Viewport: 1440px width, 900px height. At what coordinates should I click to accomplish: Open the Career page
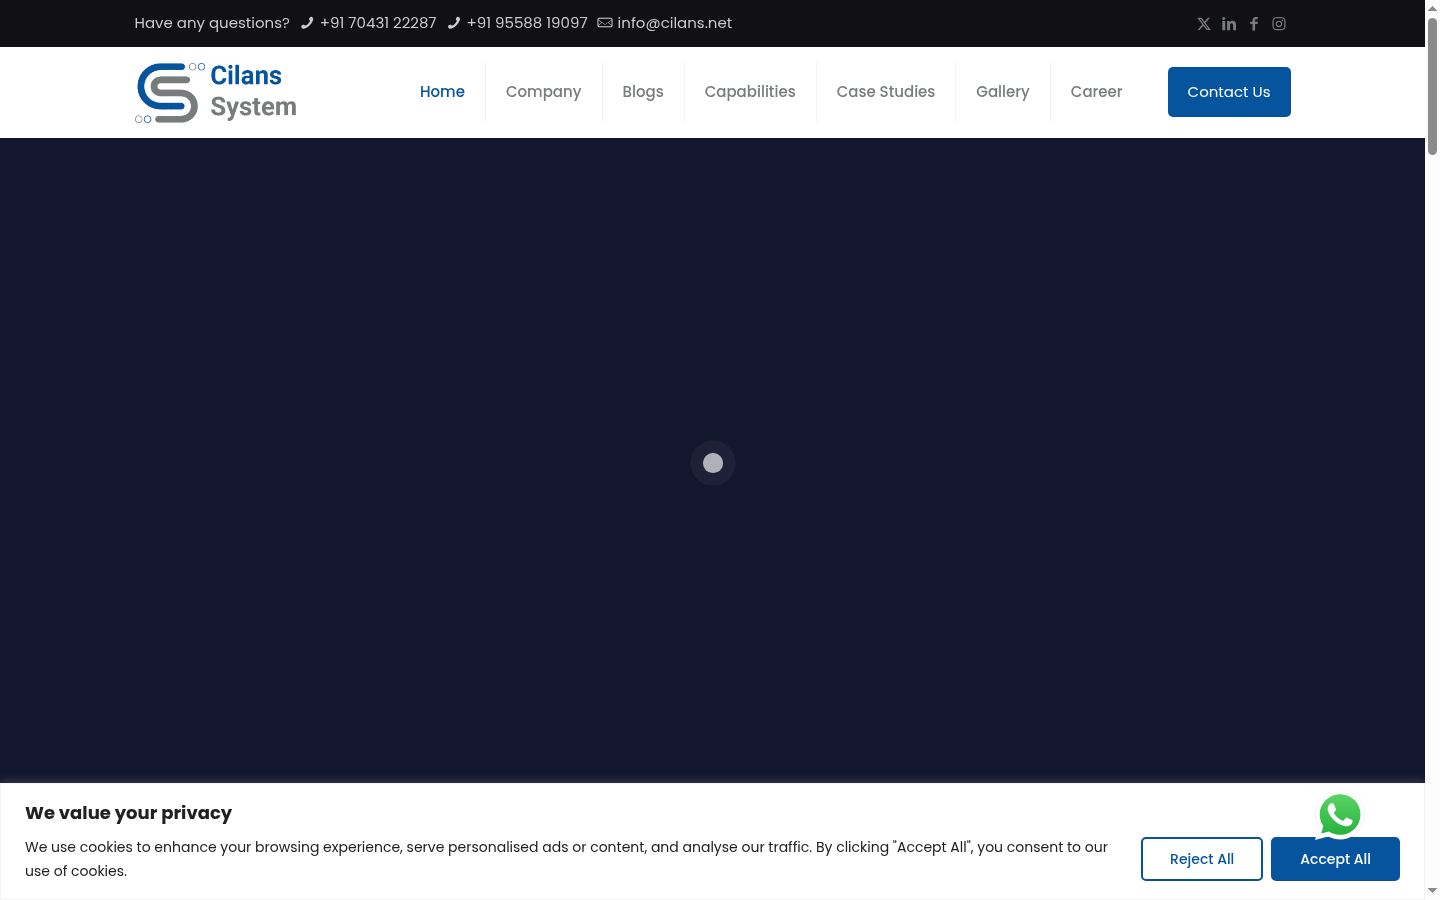point(1096,92)
